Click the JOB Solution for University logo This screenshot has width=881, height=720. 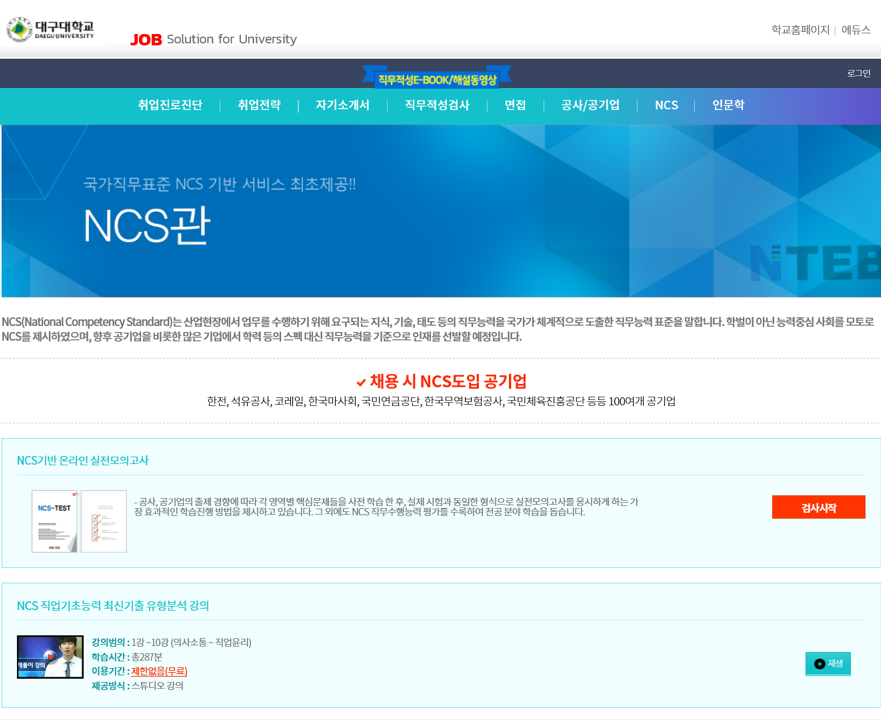coord(213,39)
